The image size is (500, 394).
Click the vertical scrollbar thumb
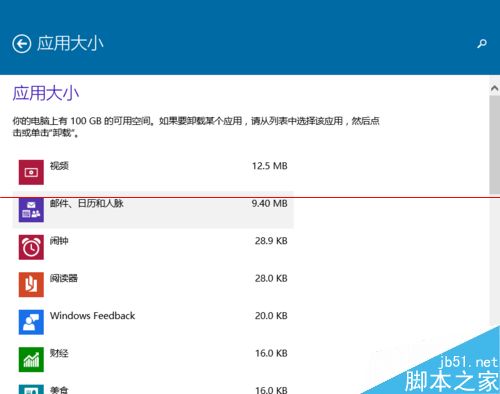pos(495,145)
